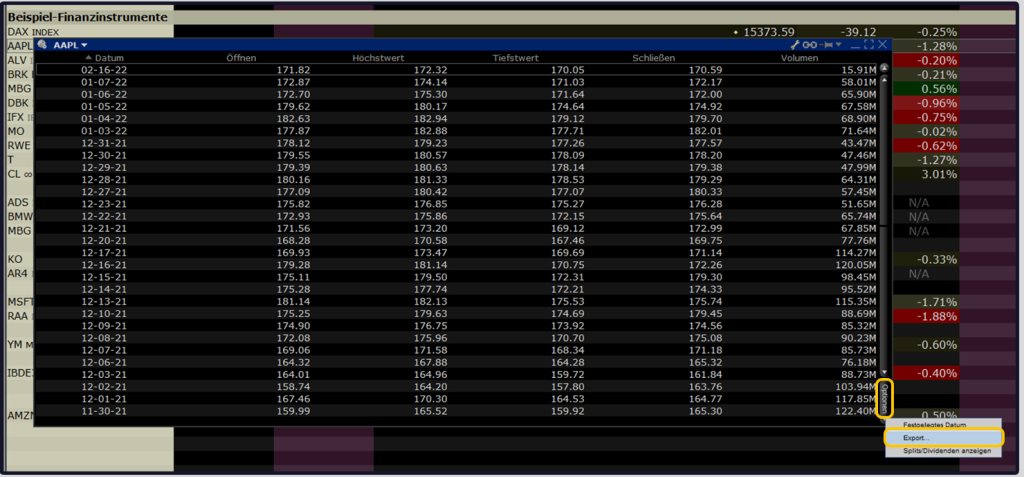Click the -0.40% red change cell
1024x477 pixels.
point(926,373)
